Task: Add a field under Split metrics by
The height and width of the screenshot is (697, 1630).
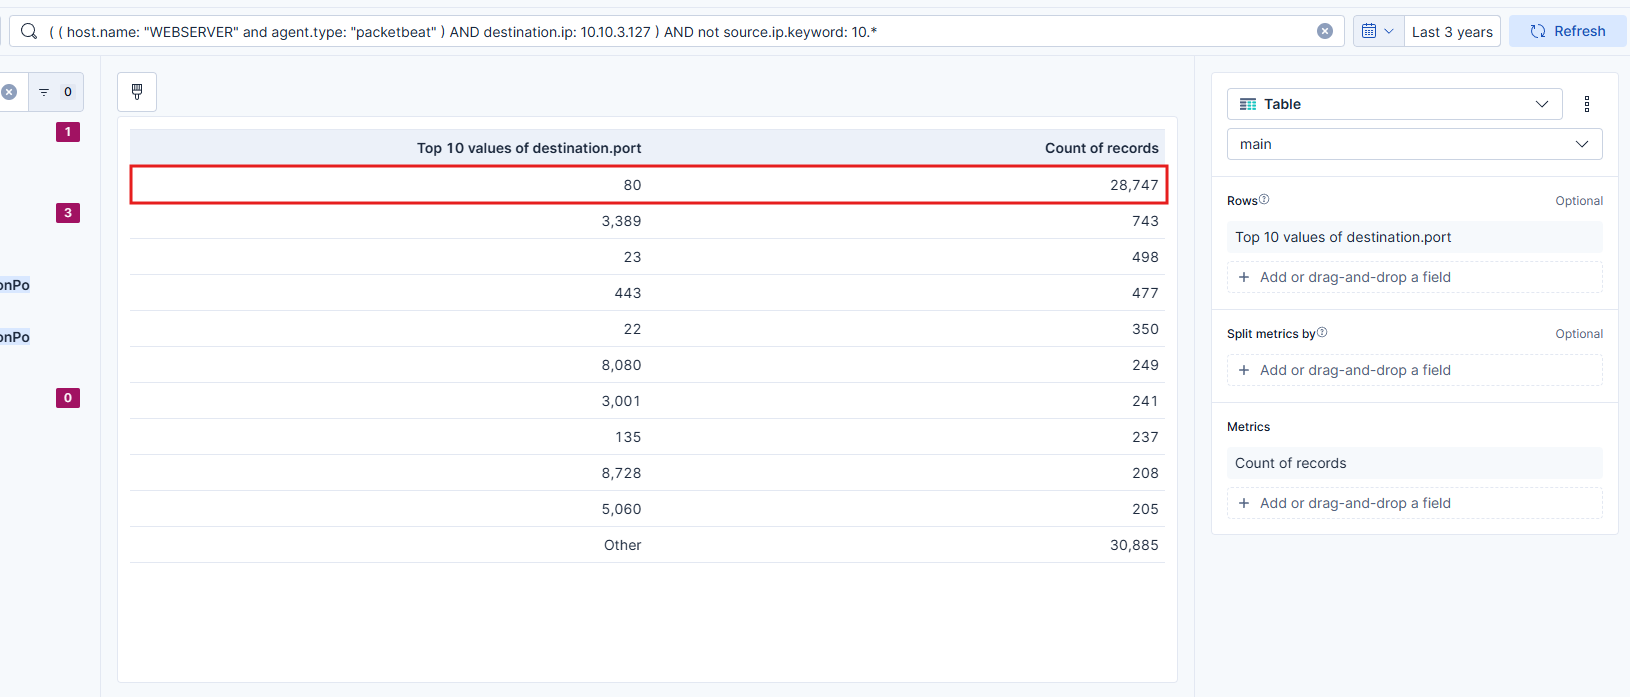Action: [1414, 370]
